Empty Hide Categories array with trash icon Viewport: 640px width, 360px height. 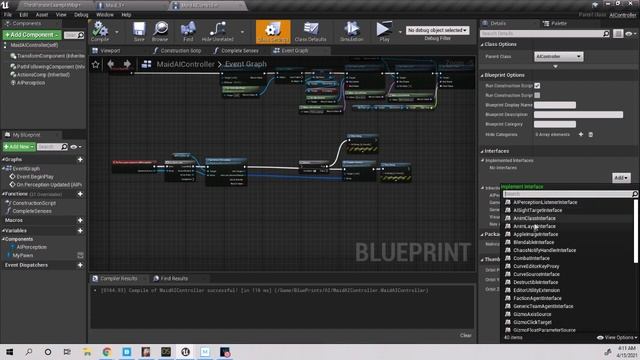pos(591,134)
